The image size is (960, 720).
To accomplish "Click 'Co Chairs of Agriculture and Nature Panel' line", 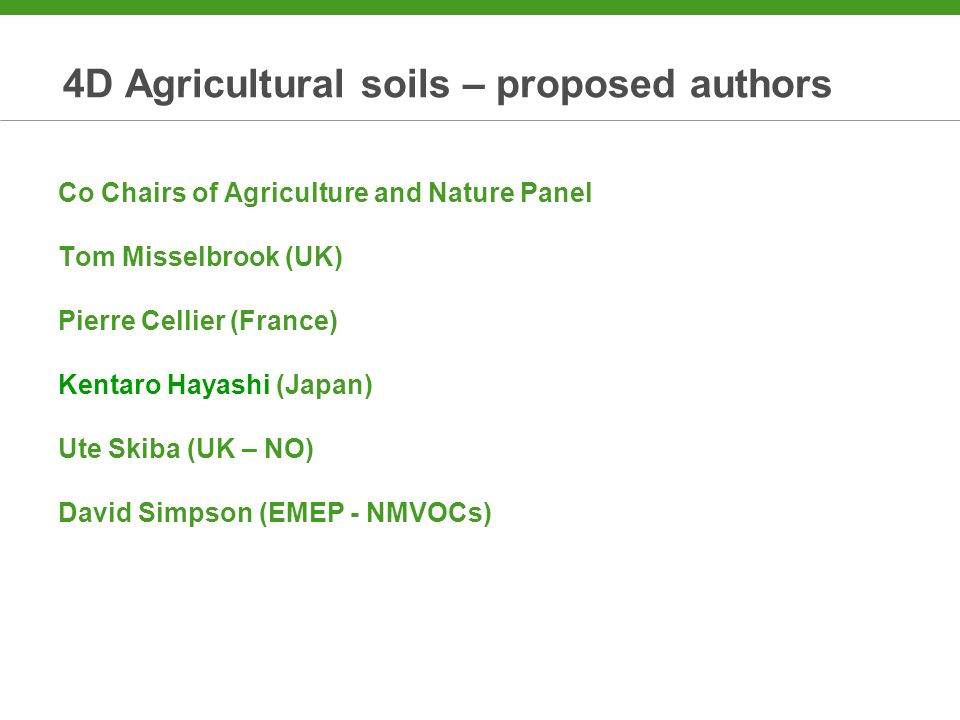I will (325, 192).
